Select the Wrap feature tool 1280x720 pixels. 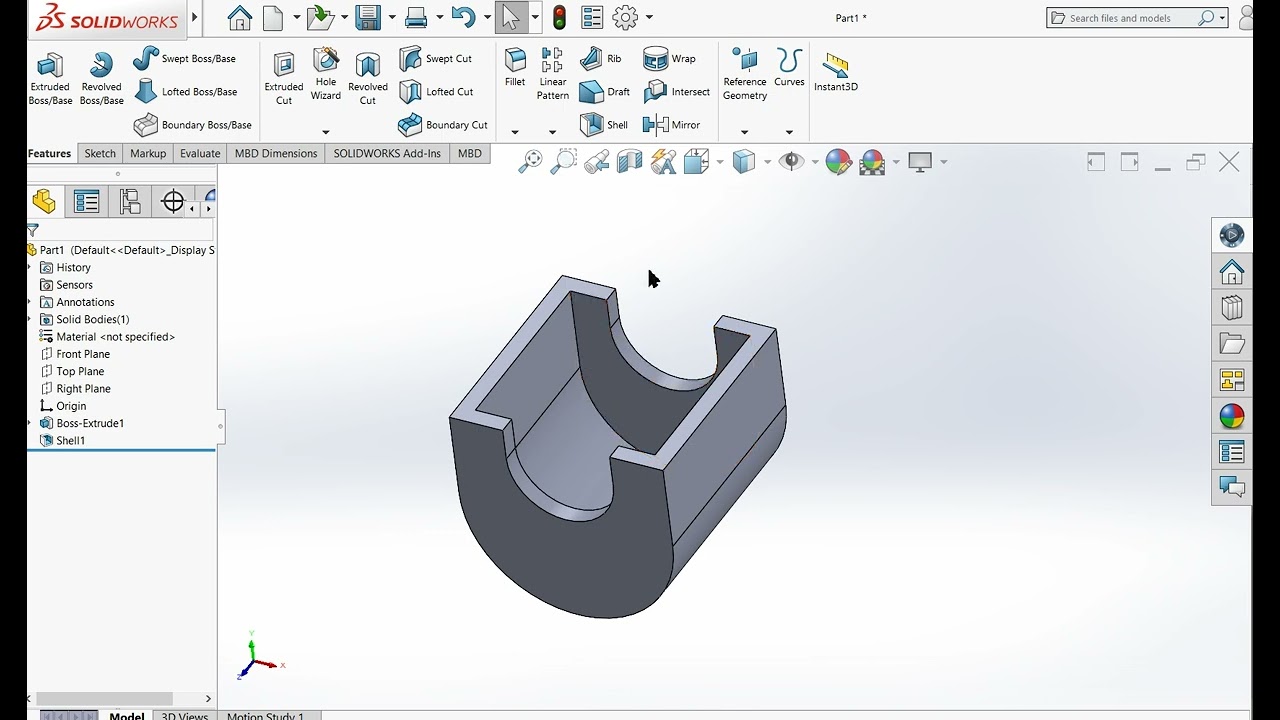coord(669,59)
